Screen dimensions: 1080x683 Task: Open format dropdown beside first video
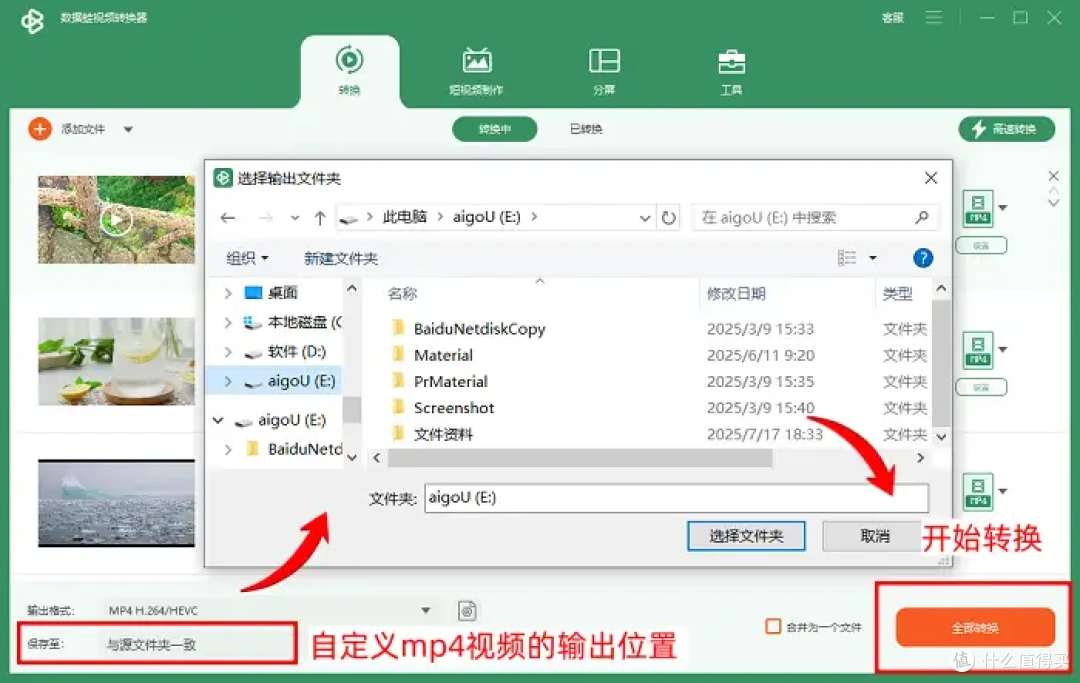pyautogui.click(x=1003, y=207)
